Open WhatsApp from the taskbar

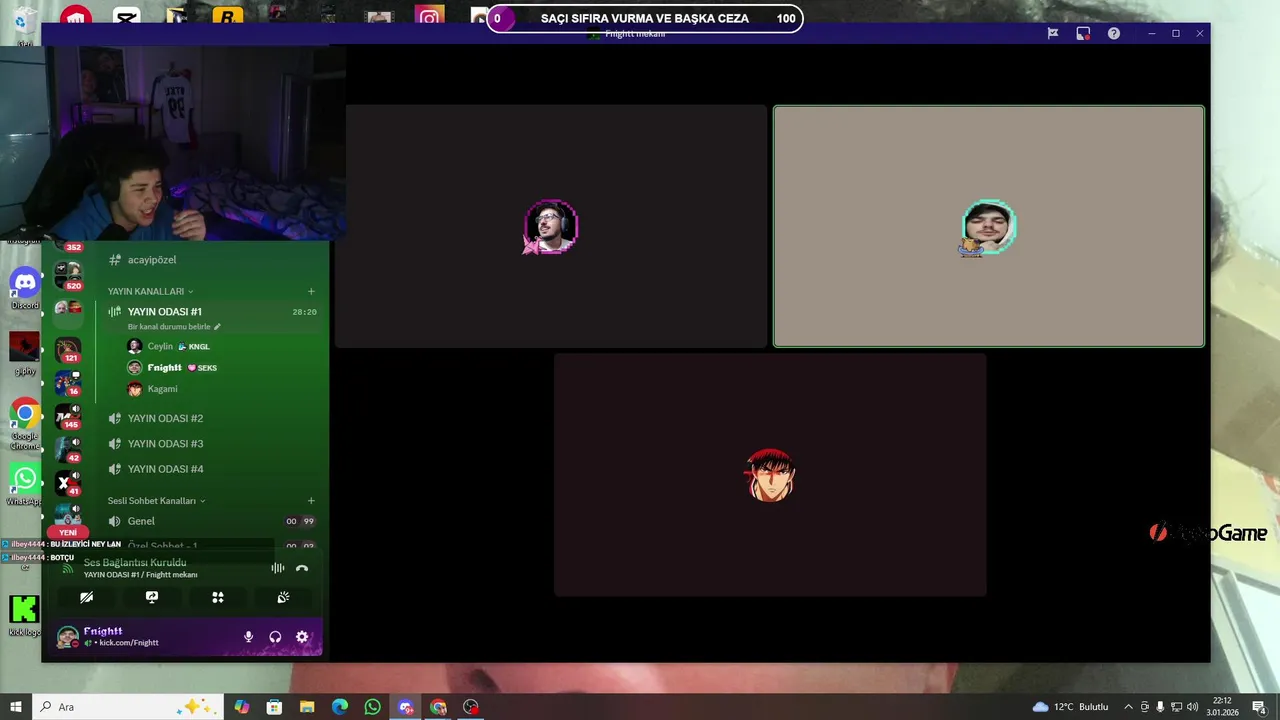373,707
